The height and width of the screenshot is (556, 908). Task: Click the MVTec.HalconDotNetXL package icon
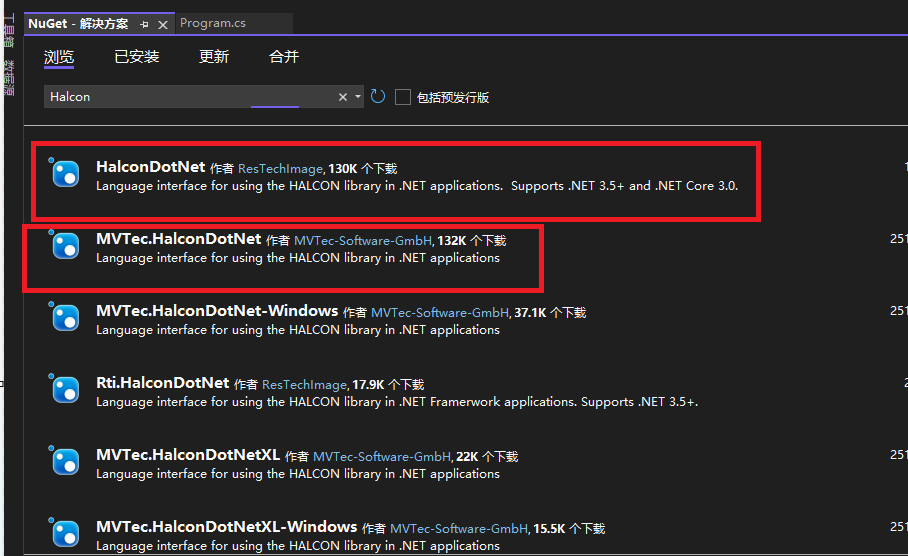tap(65, 462)
